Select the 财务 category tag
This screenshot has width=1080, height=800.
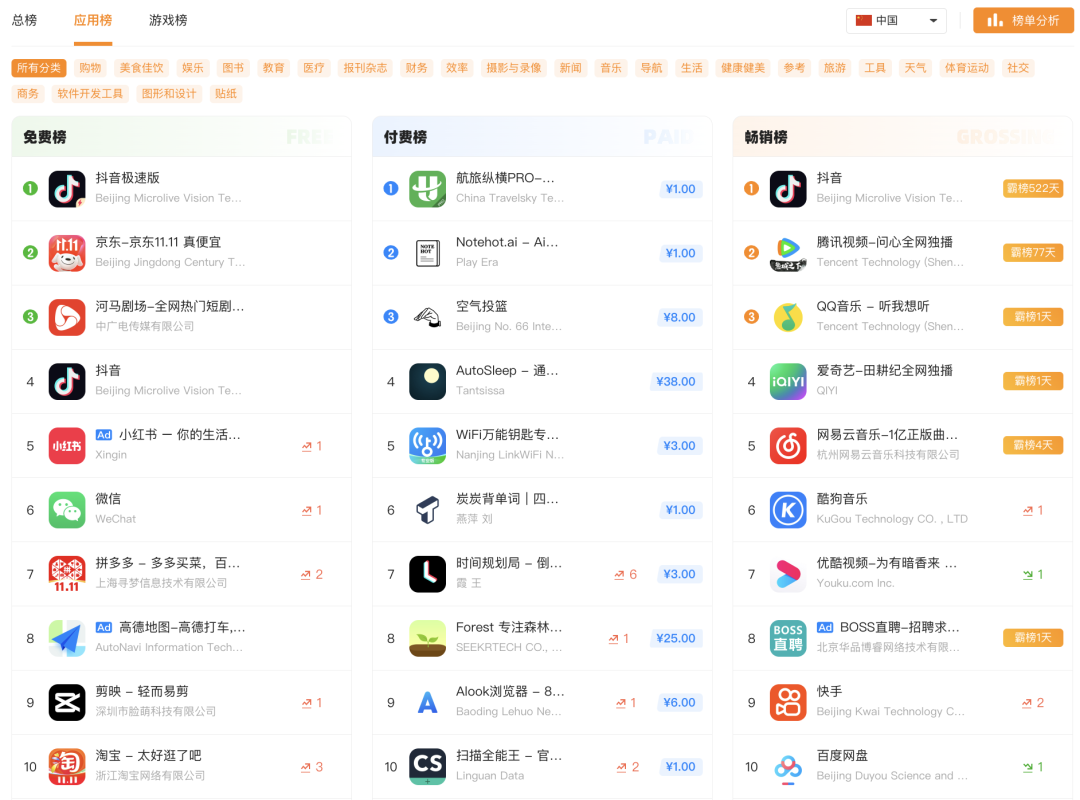pos(417,68)
